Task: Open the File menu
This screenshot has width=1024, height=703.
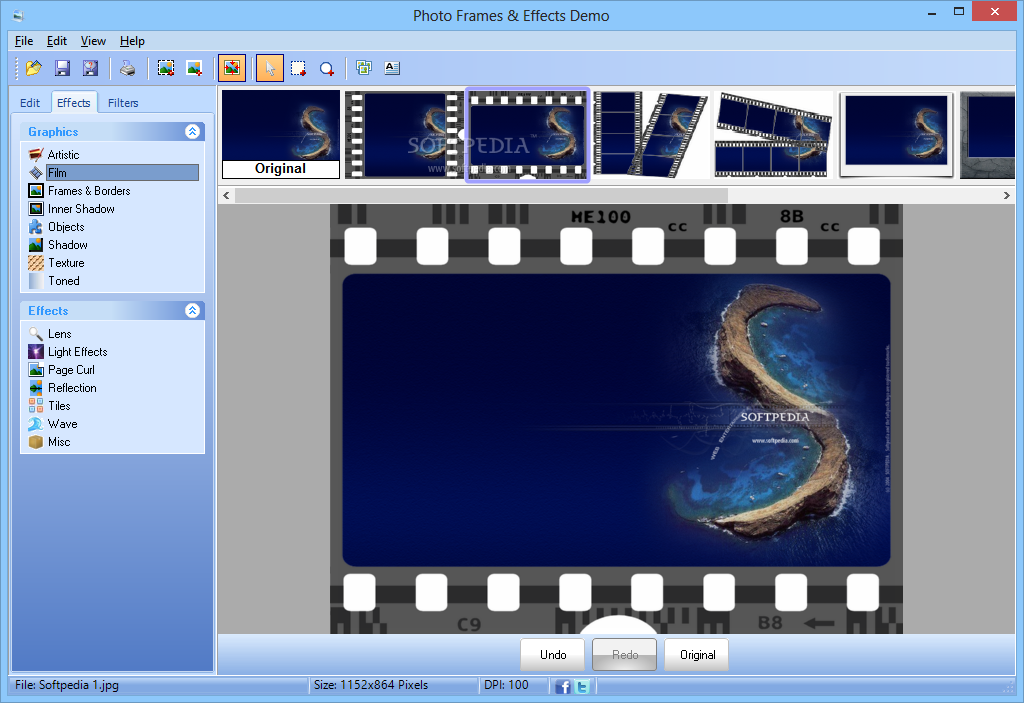Action: tap(24, 41)
